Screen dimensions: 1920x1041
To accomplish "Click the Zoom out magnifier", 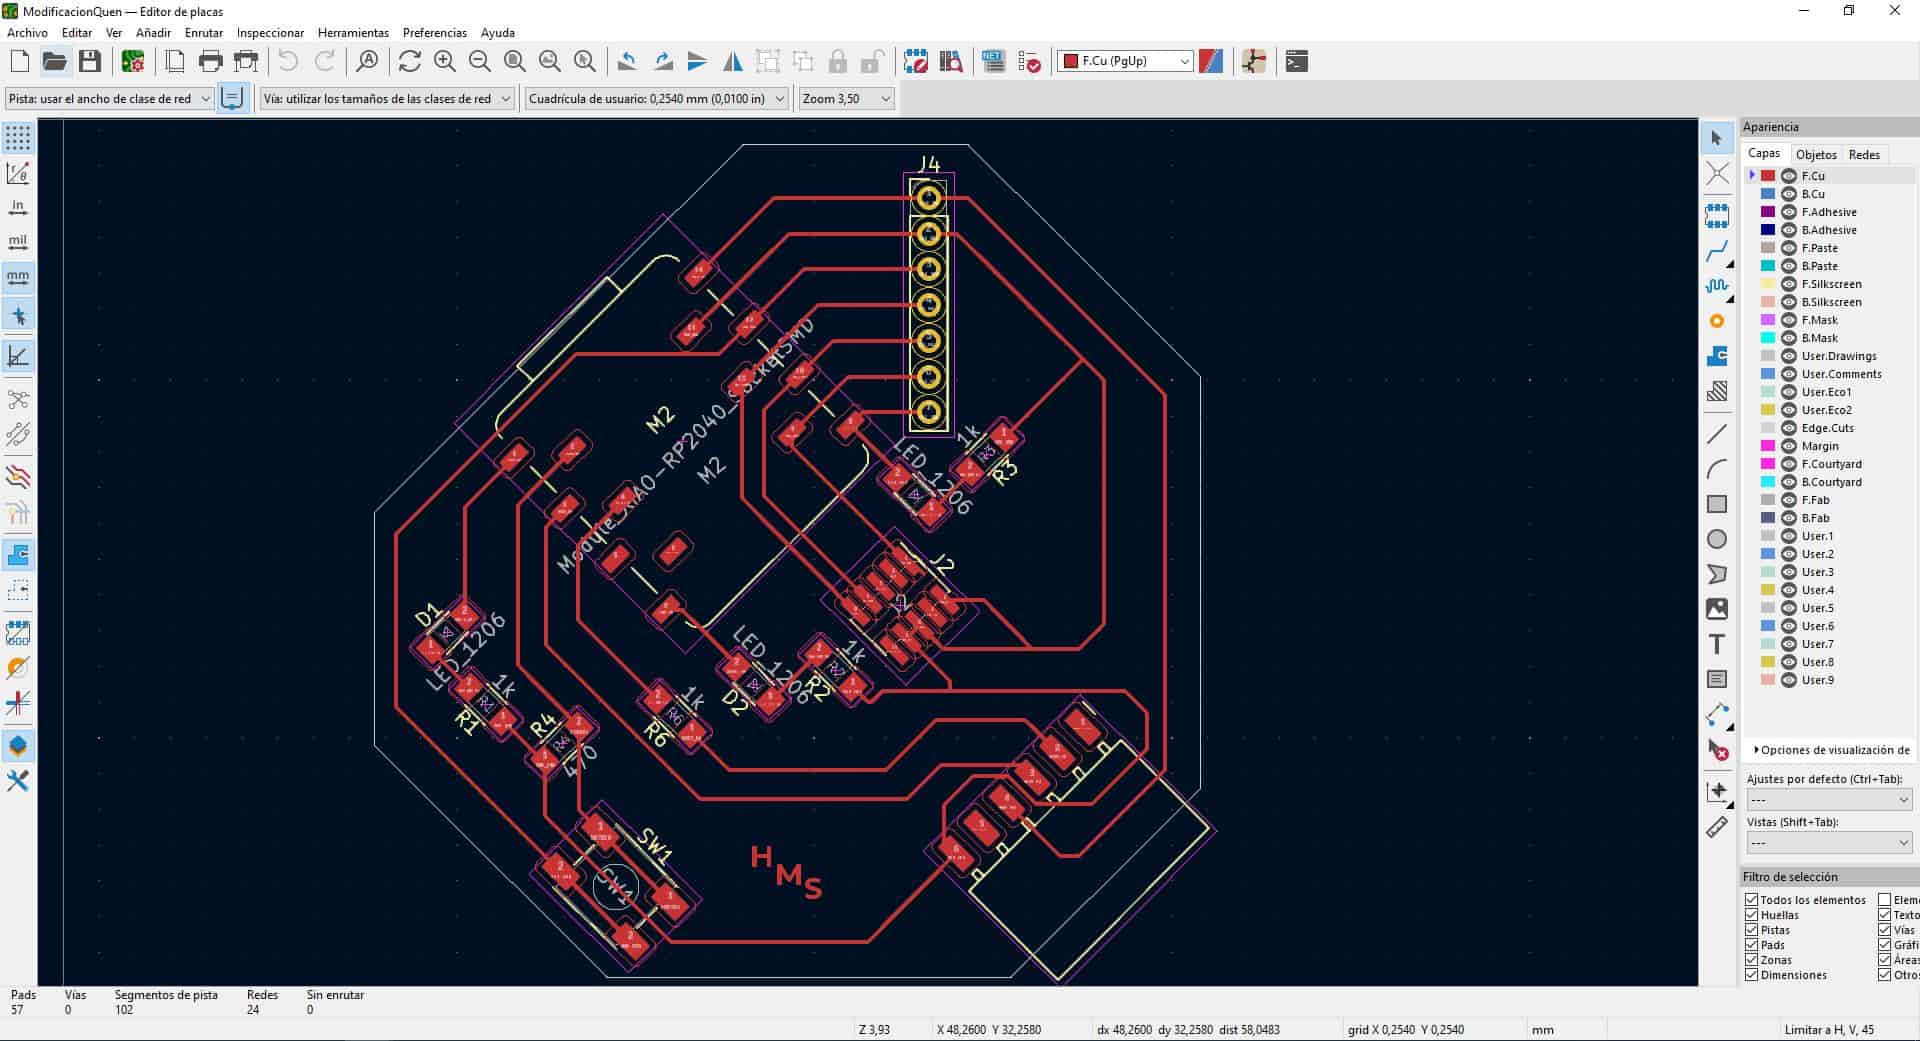I will [480, 62].
